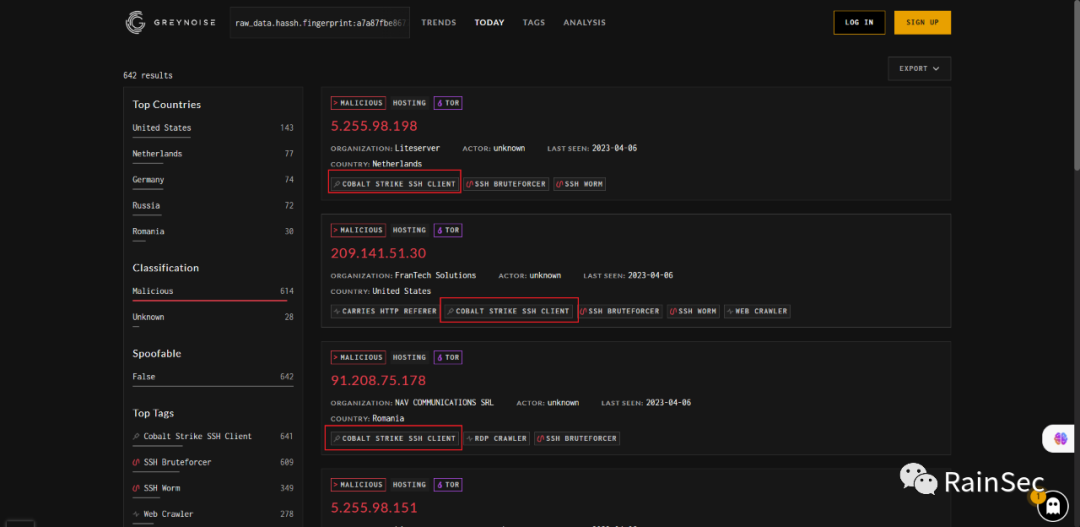The width and height of the screenshot is (1080, 527).
Task: Open IP address 91.208.75.178
Action: click(x=378, y=381)
